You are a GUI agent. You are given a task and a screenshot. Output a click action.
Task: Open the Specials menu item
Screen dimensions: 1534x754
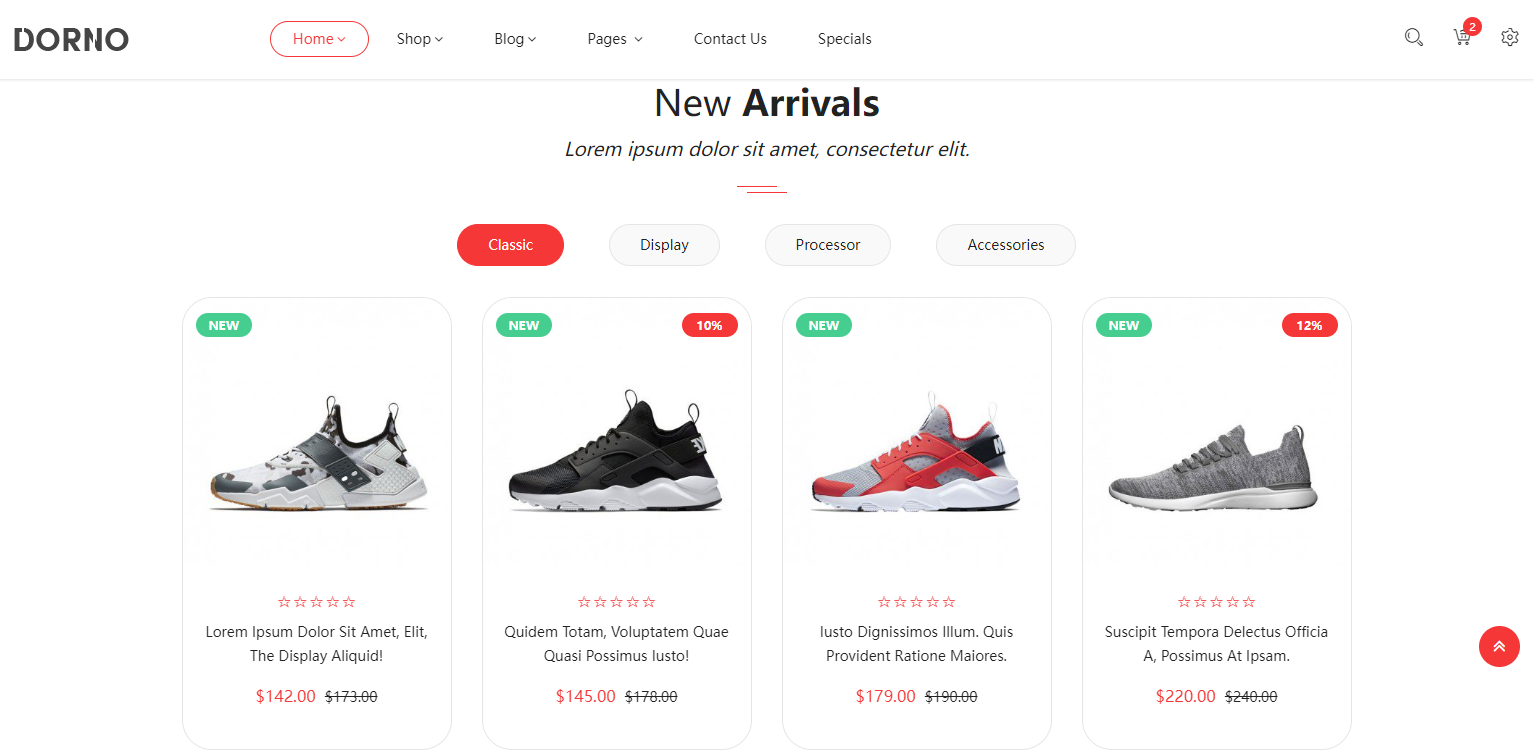click(x=844, y=39)
